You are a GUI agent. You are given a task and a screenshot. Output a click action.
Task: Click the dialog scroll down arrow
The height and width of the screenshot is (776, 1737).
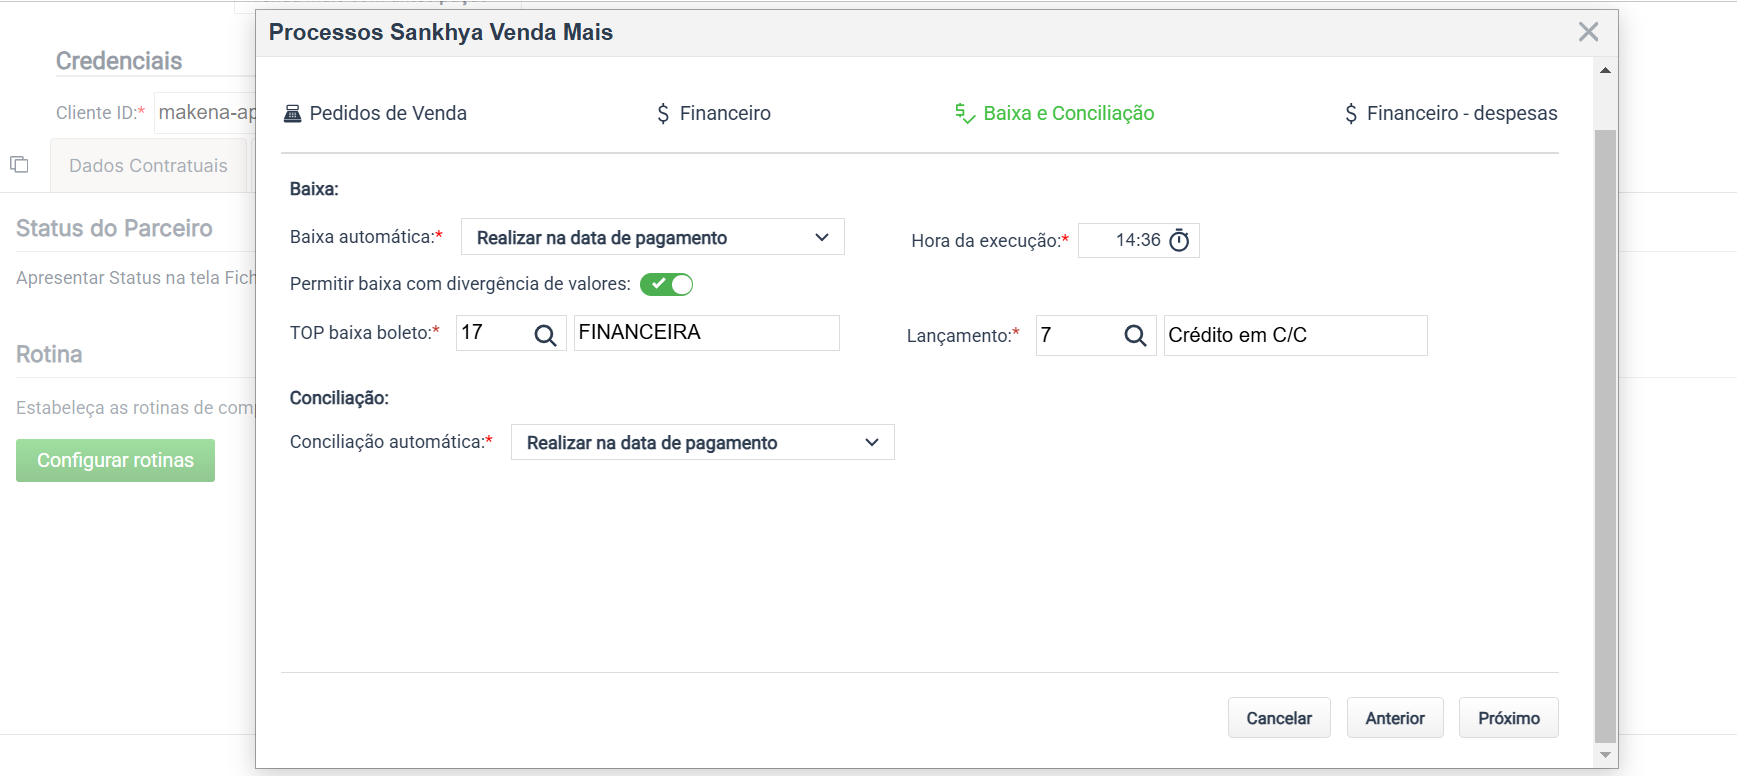point(1605,755)
